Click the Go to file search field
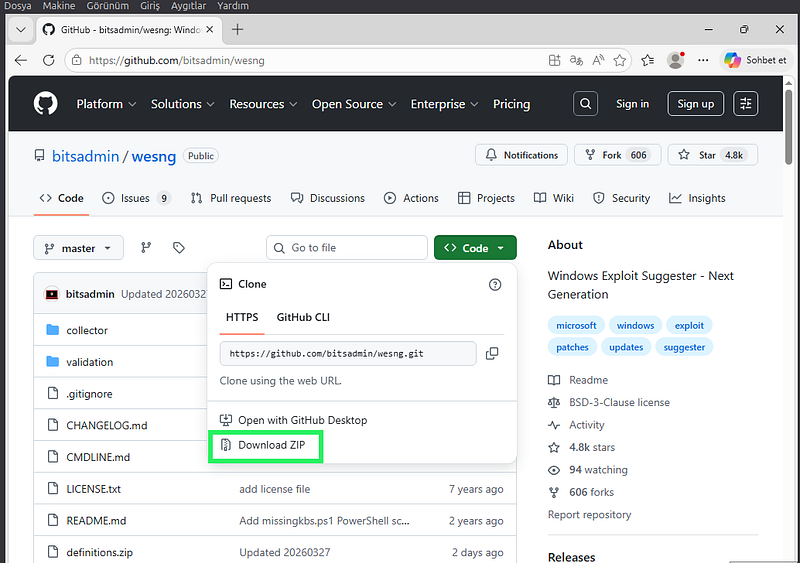The width and height of the screenshot is (800, 563). click(x=347, y=248)
